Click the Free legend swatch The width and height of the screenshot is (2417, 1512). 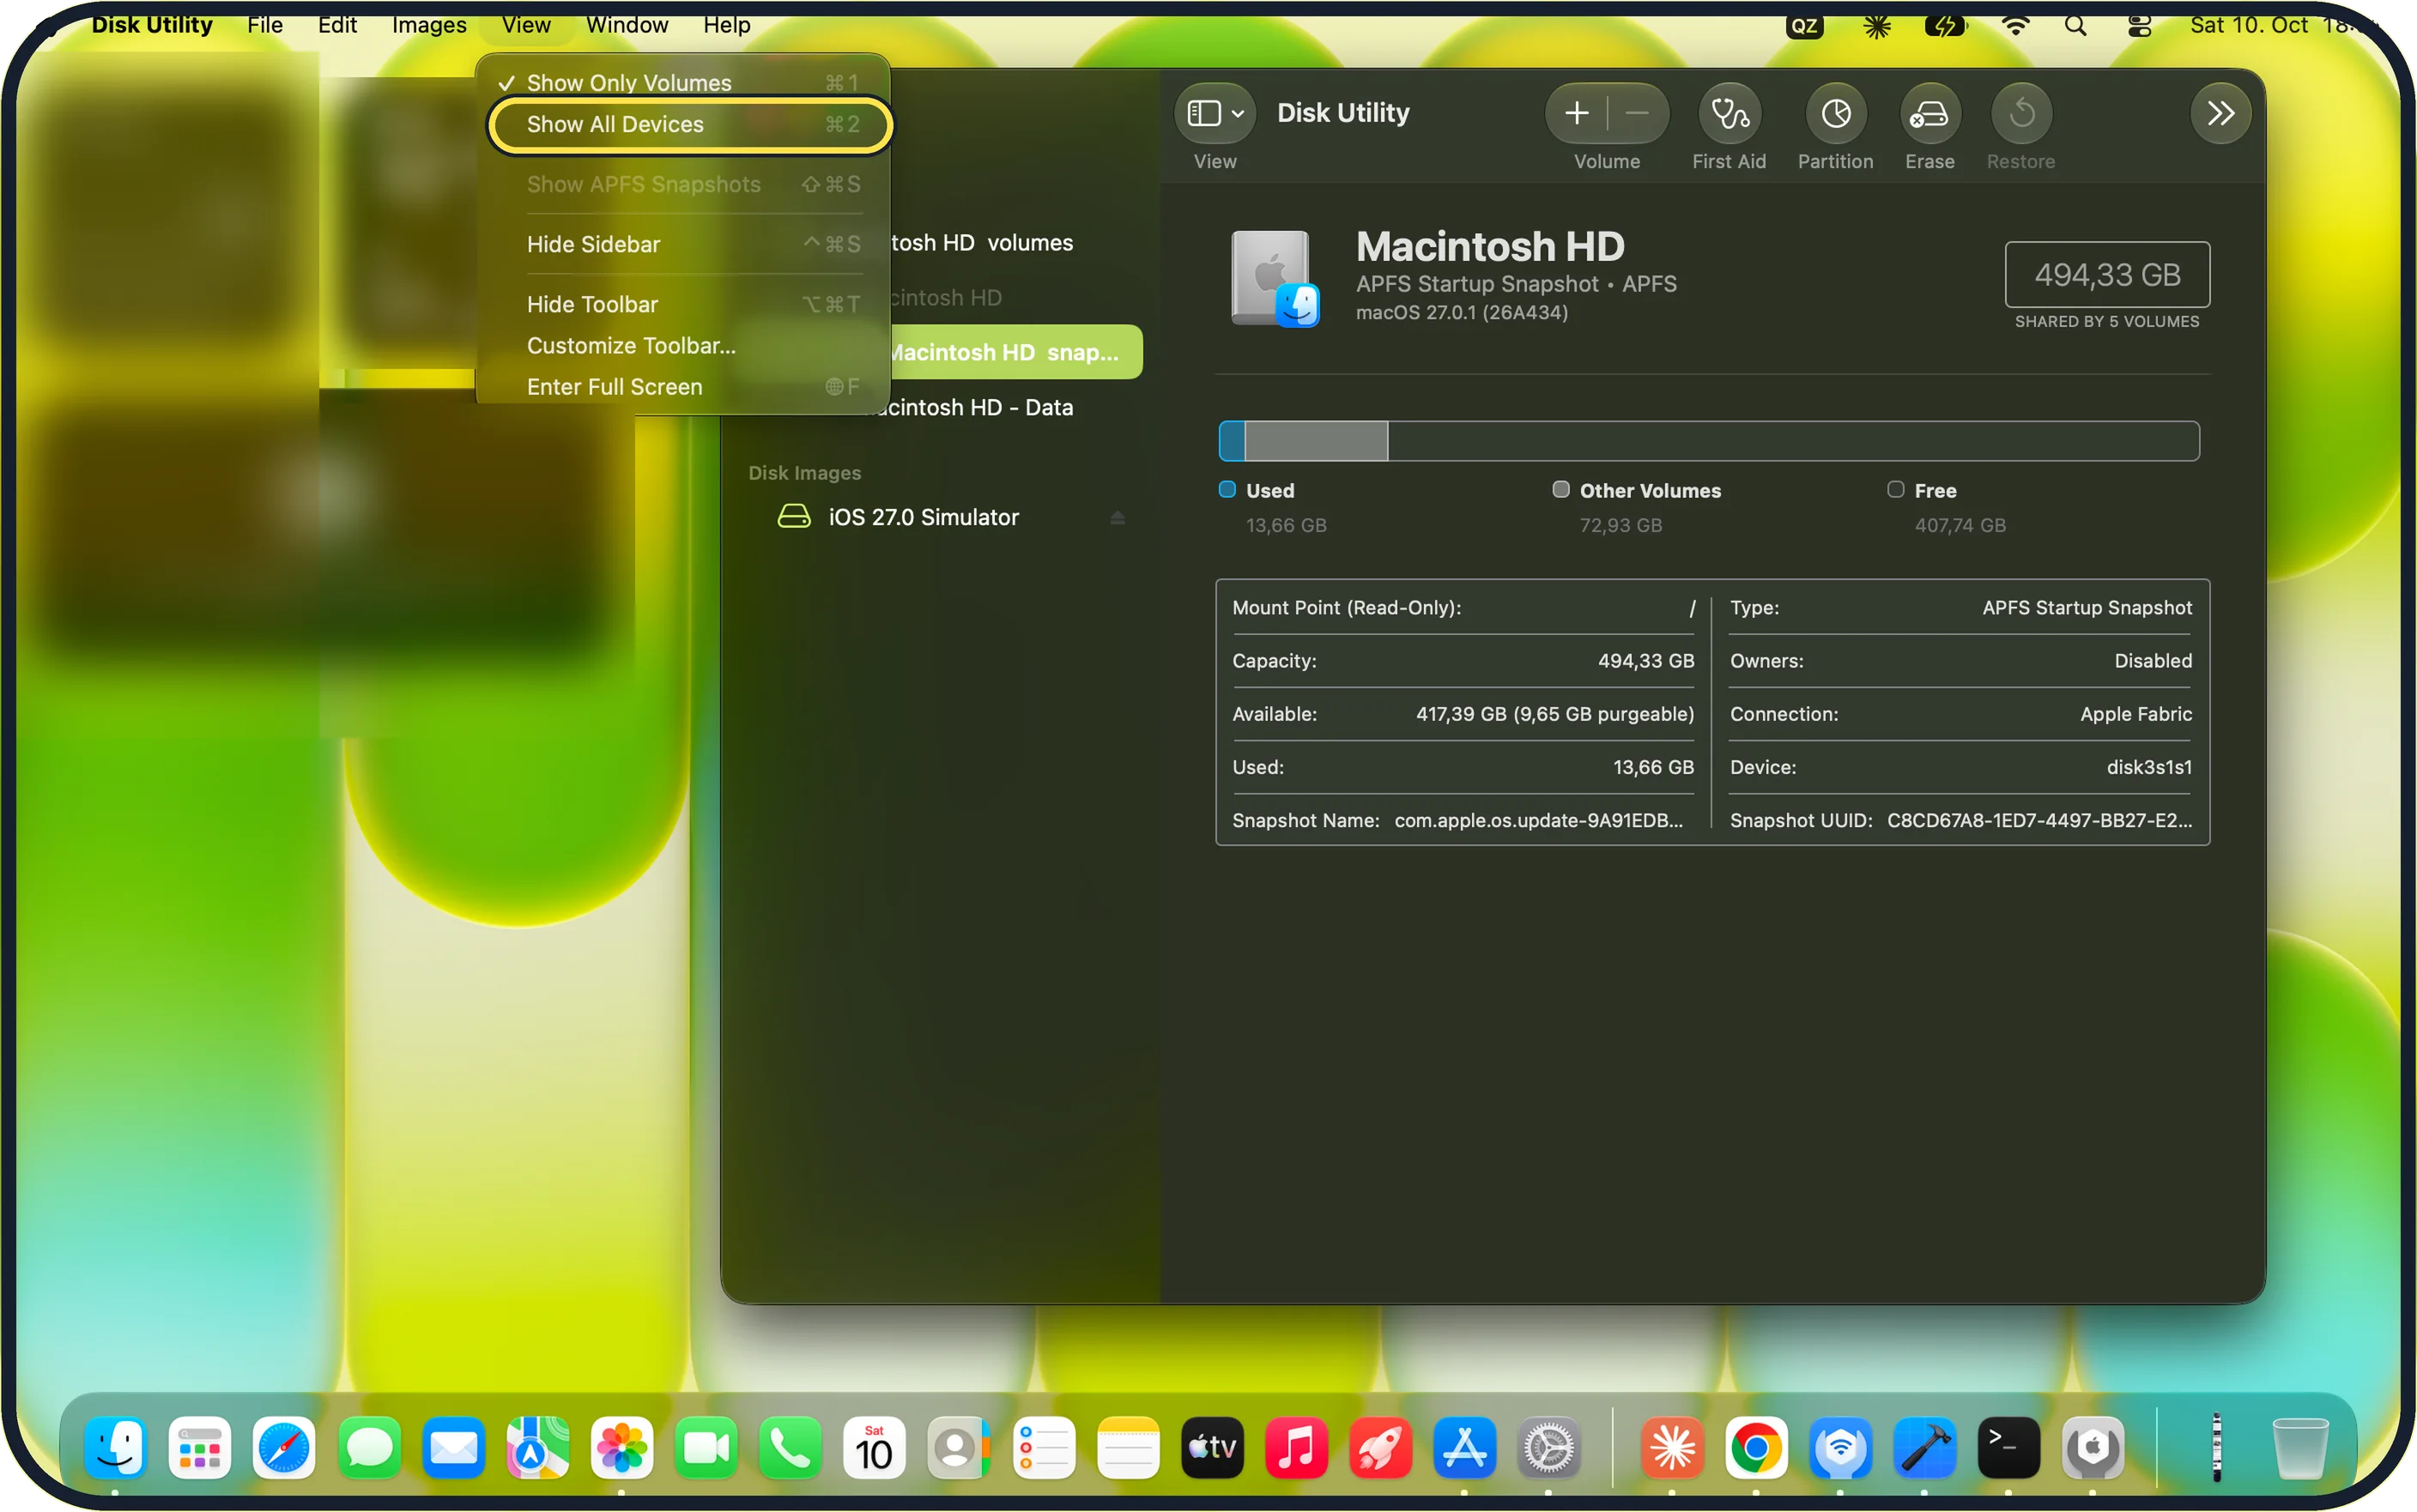pyautogui.click(x=1896, y=490)
